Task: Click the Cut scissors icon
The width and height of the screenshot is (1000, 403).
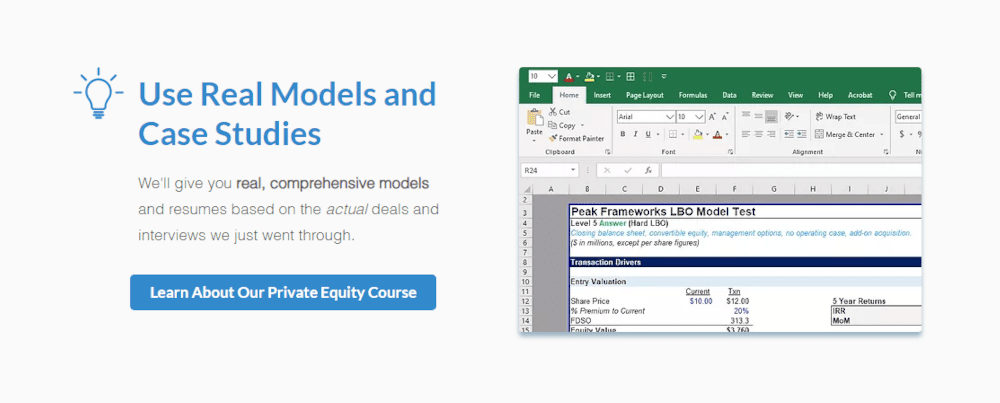Action: pos(552,112)
